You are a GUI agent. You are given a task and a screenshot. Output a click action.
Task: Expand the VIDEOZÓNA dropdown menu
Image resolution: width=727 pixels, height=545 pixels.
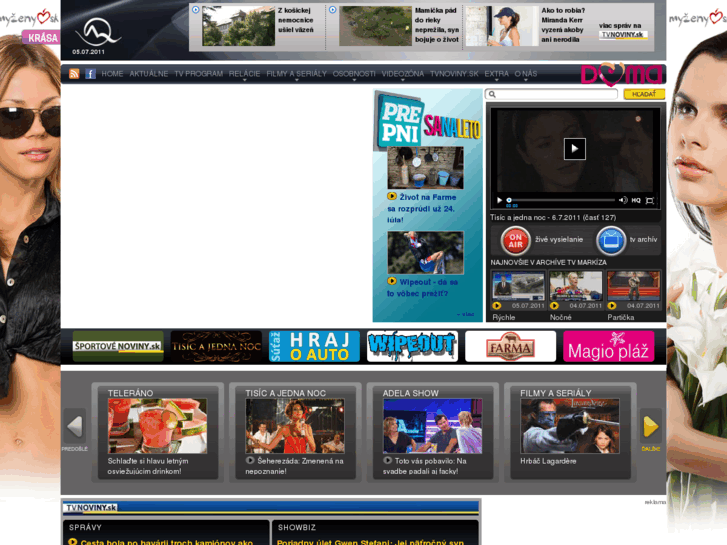tap(402, 74)
